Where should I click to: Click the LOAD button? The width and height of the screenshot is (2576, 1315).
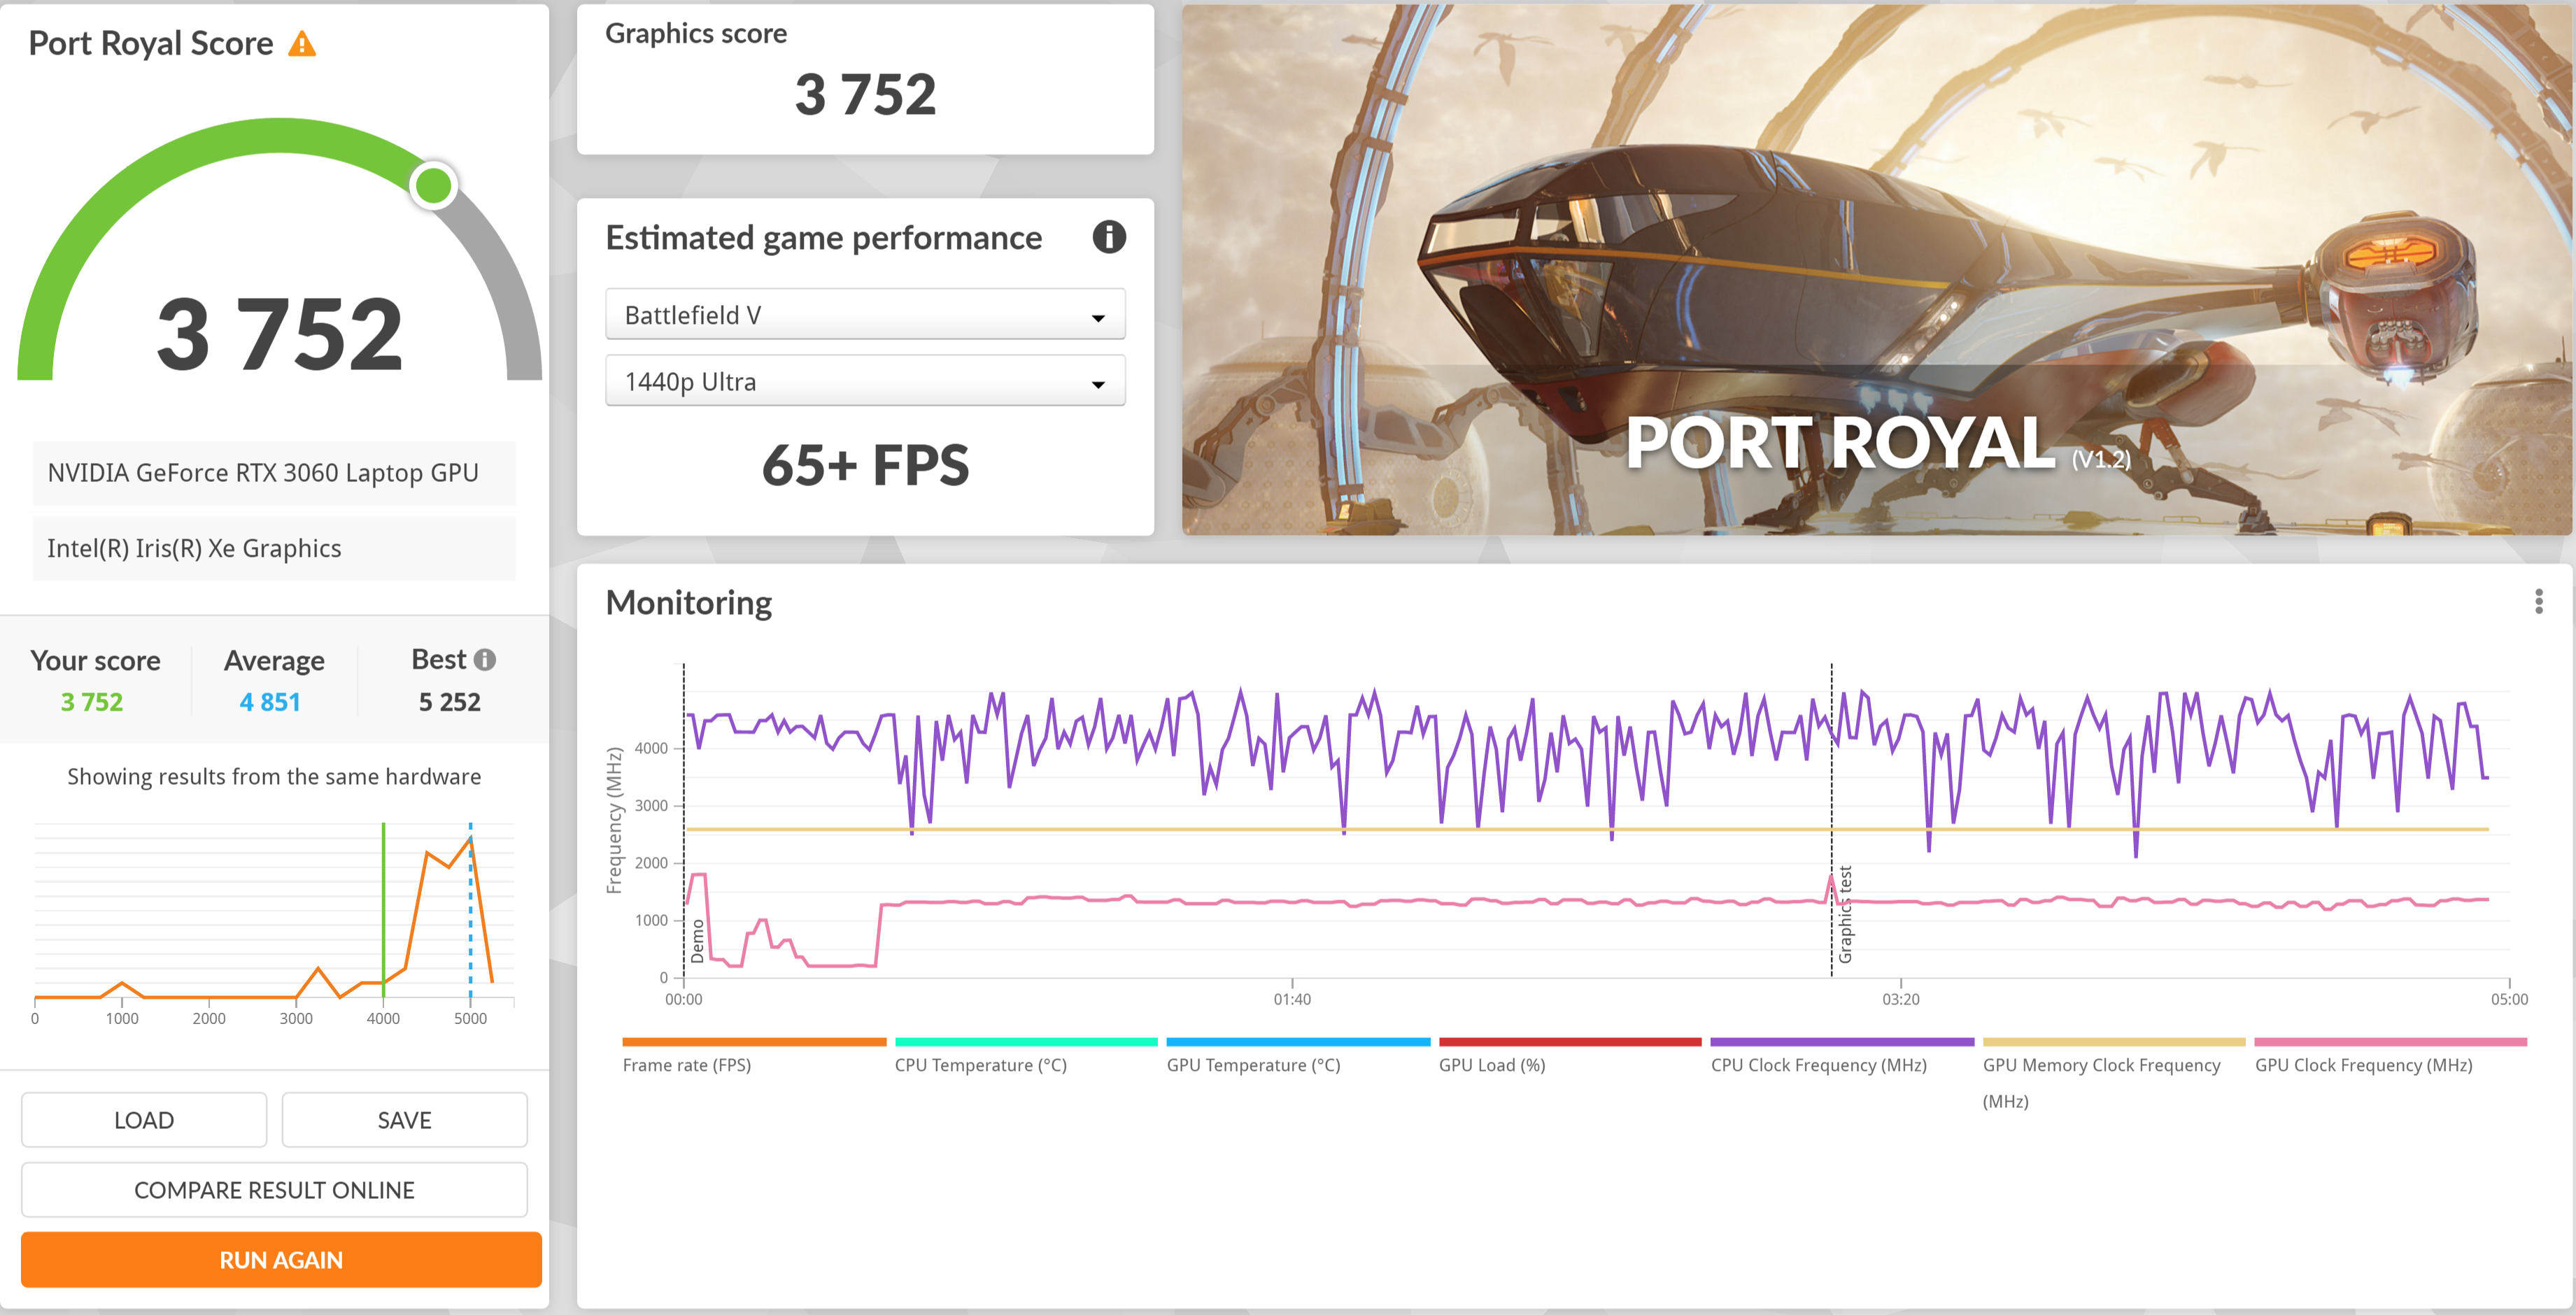(x=144, y=1120)
